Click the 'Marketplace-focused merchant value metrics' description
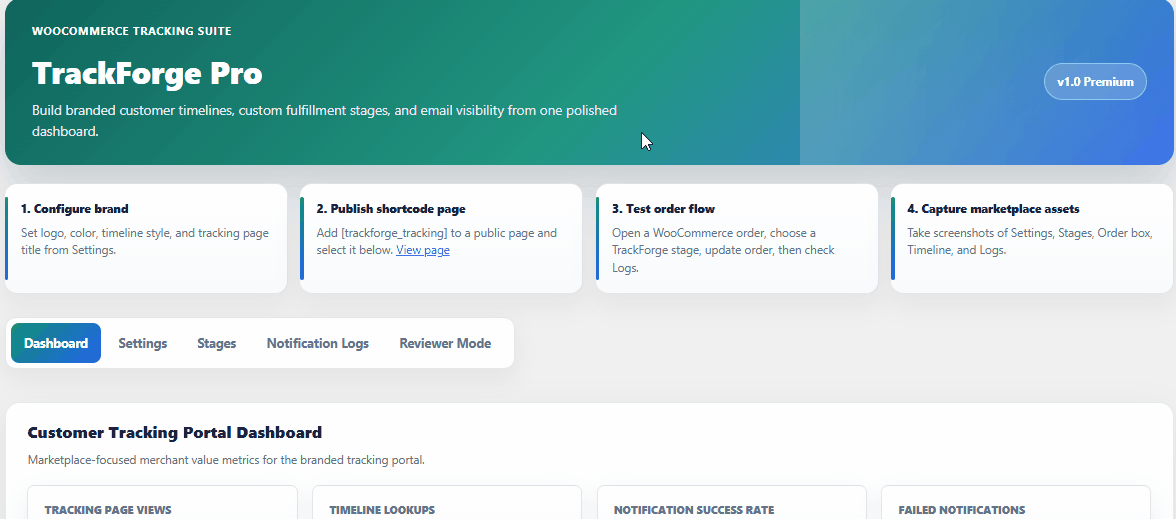Viewport: 1176px width, 519px height. [226, 460]
